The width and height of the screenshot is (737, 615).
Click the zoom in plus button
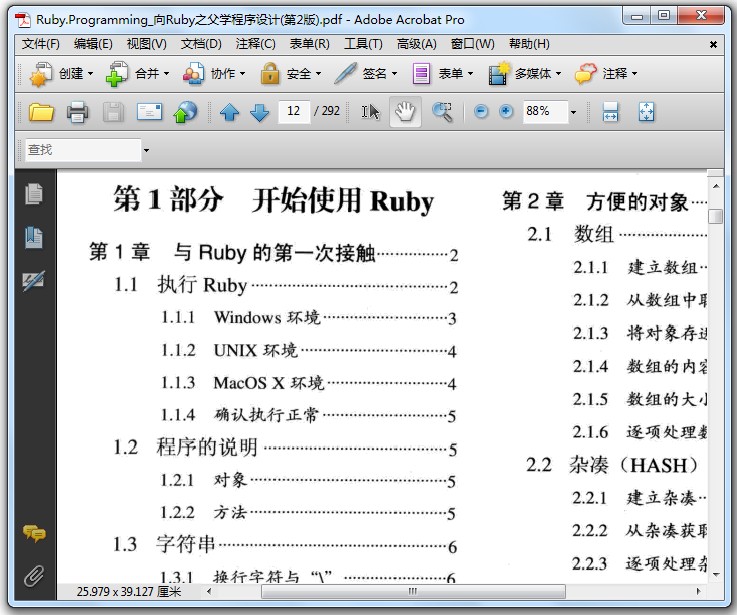(506, 111)
